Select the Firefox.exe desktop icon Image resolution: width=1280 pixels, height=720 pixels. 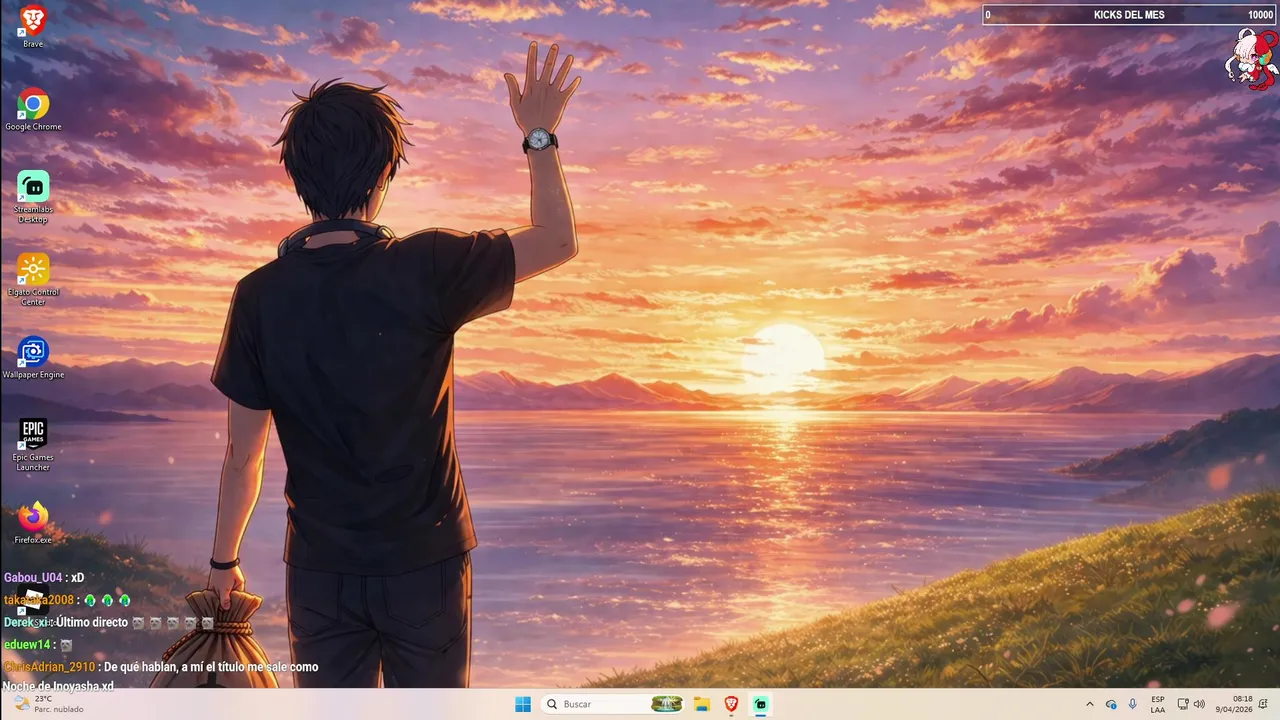tap(33, 523)
